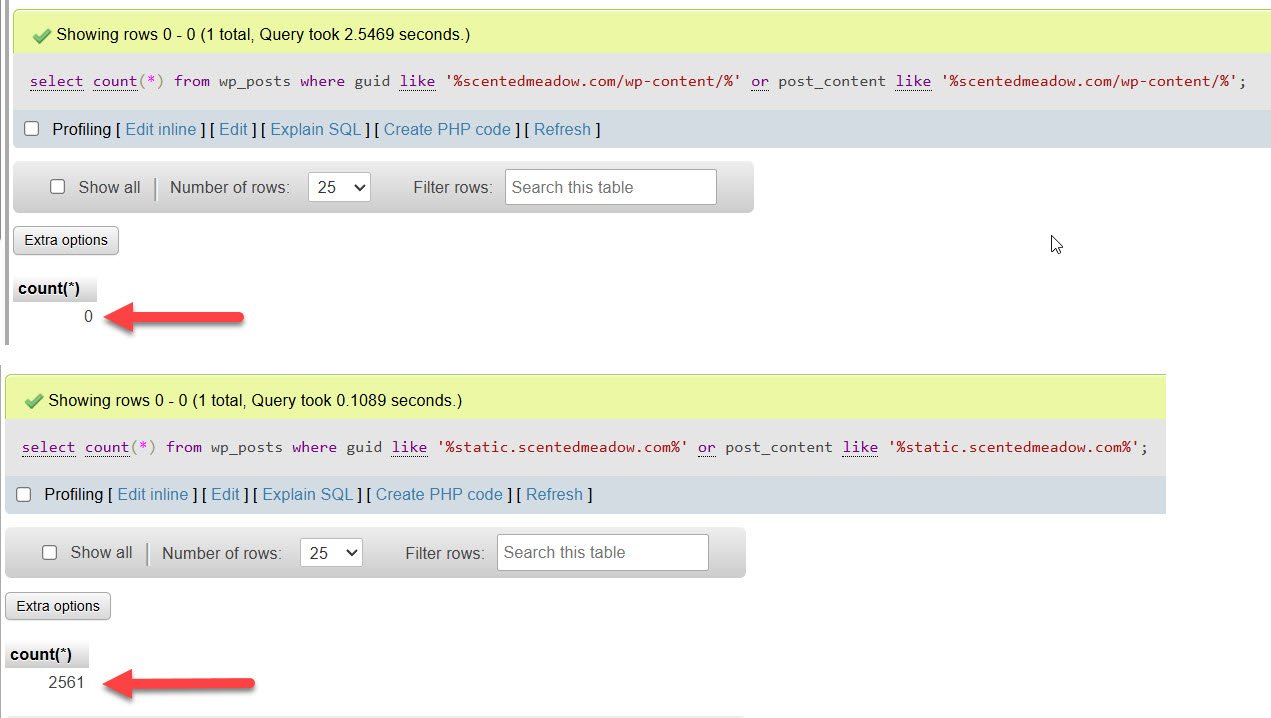Click the or keyword in static.scentedmeadow query
The height and width of the screenshot is (718, 1271).
tap(707, 447)
